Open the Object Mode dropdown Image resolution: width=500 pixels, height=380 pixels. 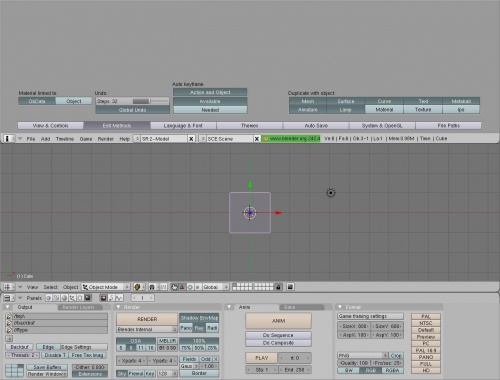point(106,287)
